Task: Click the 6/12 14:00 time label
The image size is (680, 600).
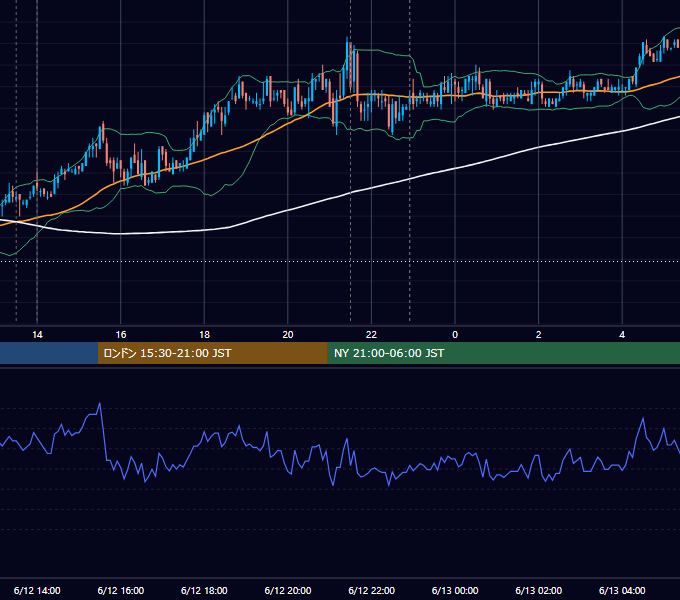Action: tap(37, 590)
